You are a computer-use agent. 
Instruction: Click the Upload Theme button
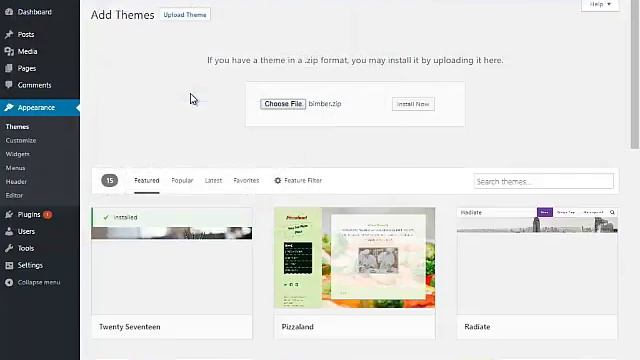pyautogui.click(x=185, y=15)
